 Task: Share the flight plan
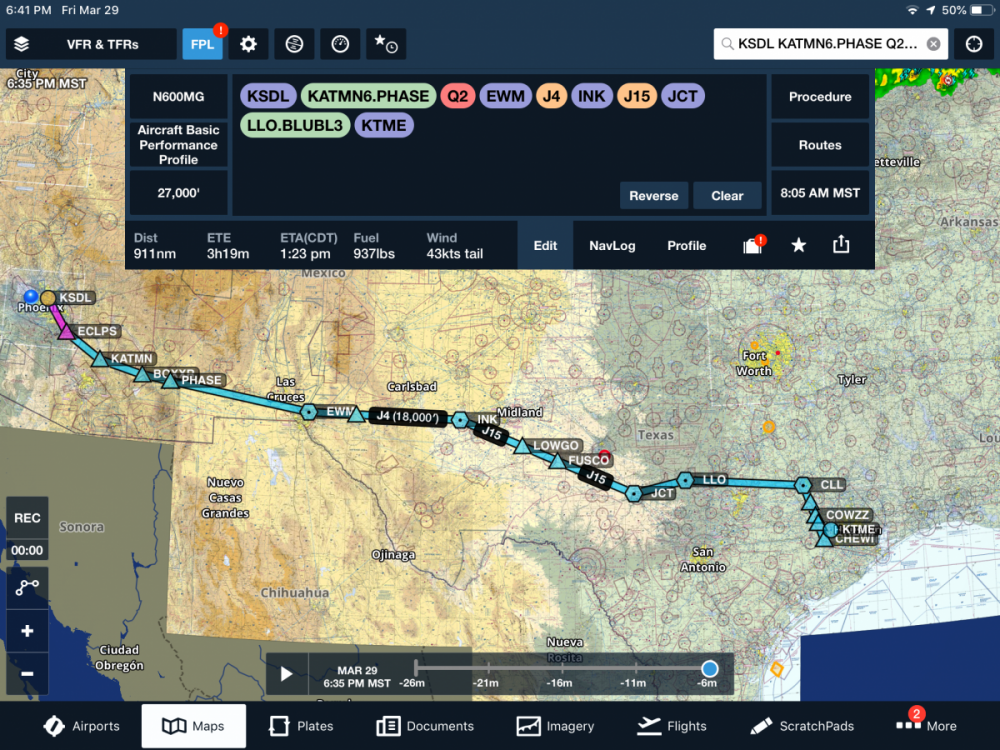pyautogui.click(x=841, y=244)
